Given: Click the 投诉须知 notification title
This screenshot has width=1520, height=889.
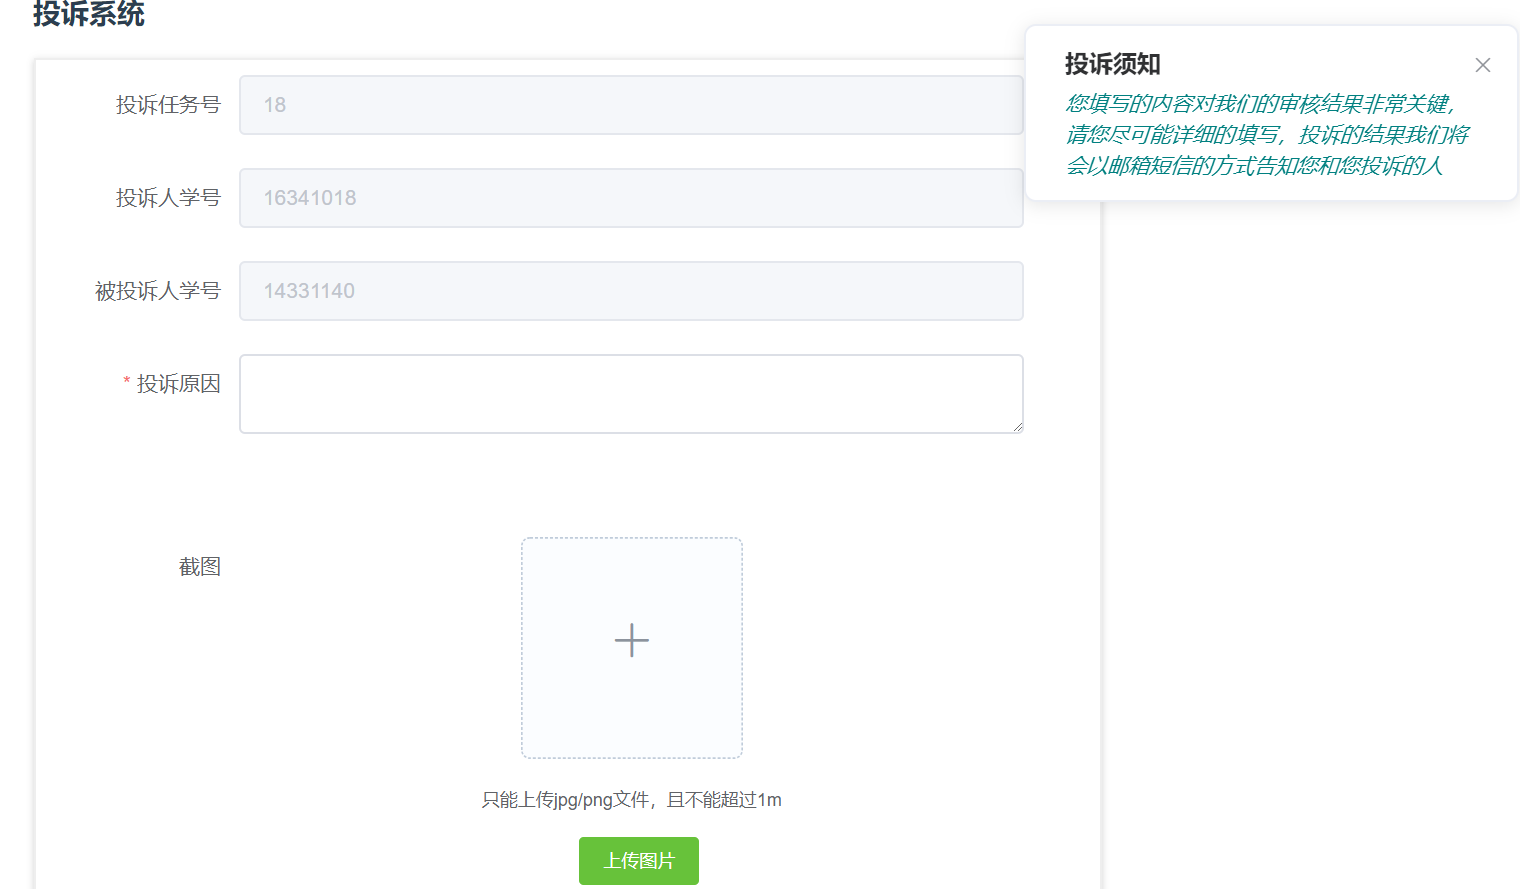Looking at the screenshot, I should point(1112,64).
